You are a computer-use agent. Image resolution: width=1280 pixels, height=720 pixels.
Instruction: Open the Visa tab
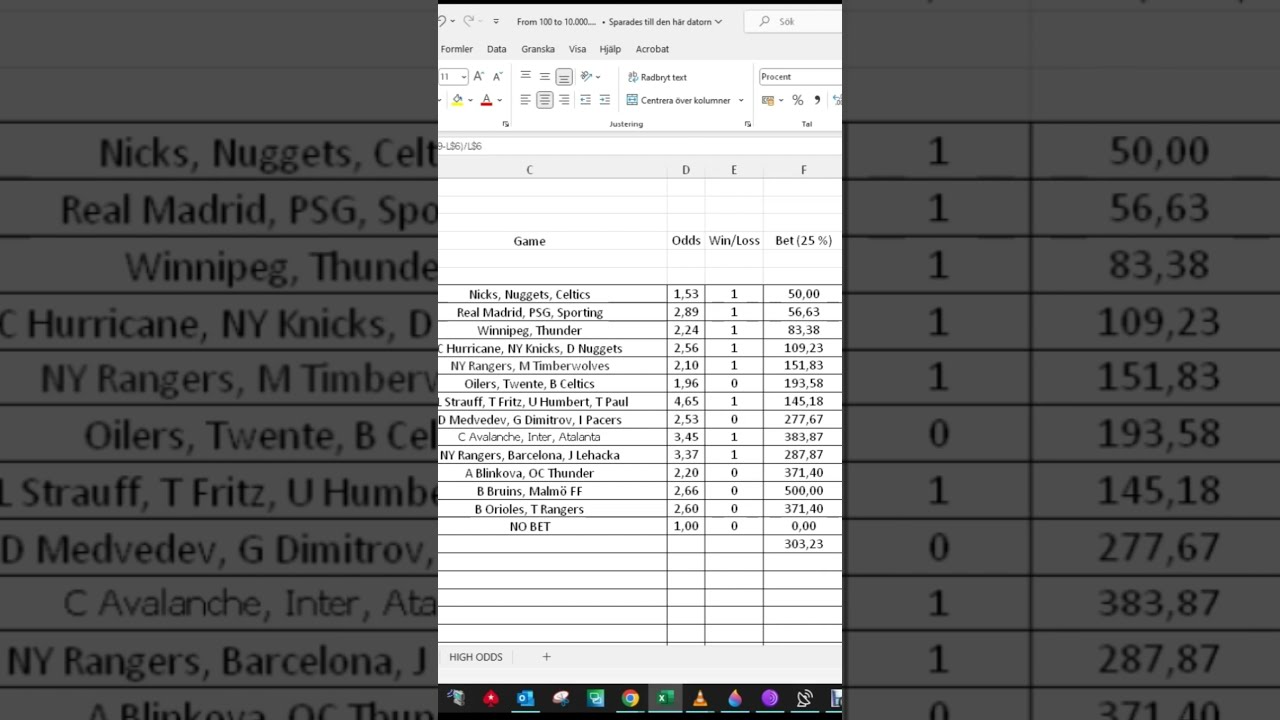coord(578,49)
